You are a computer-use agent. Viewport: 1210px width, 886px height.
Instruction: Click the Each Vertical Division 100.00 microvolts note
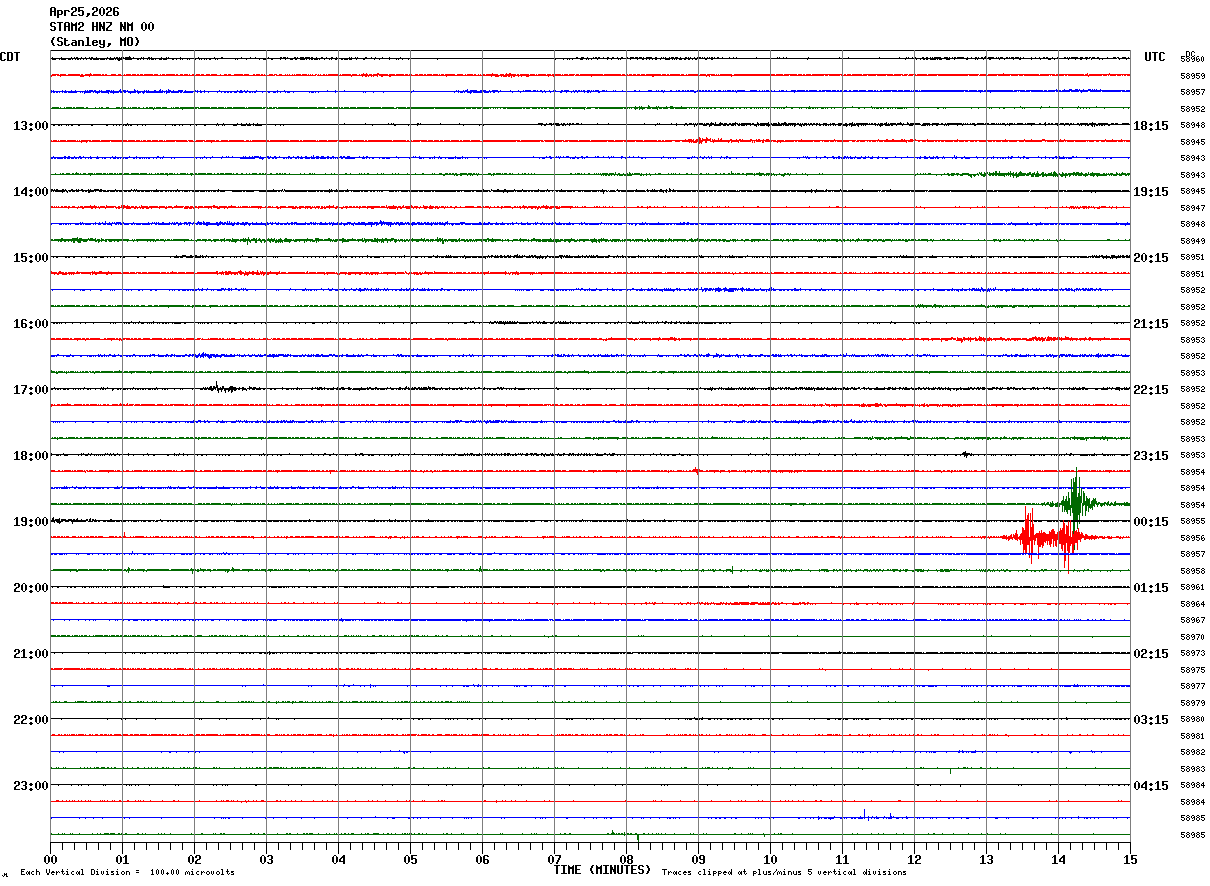point(127,873)
